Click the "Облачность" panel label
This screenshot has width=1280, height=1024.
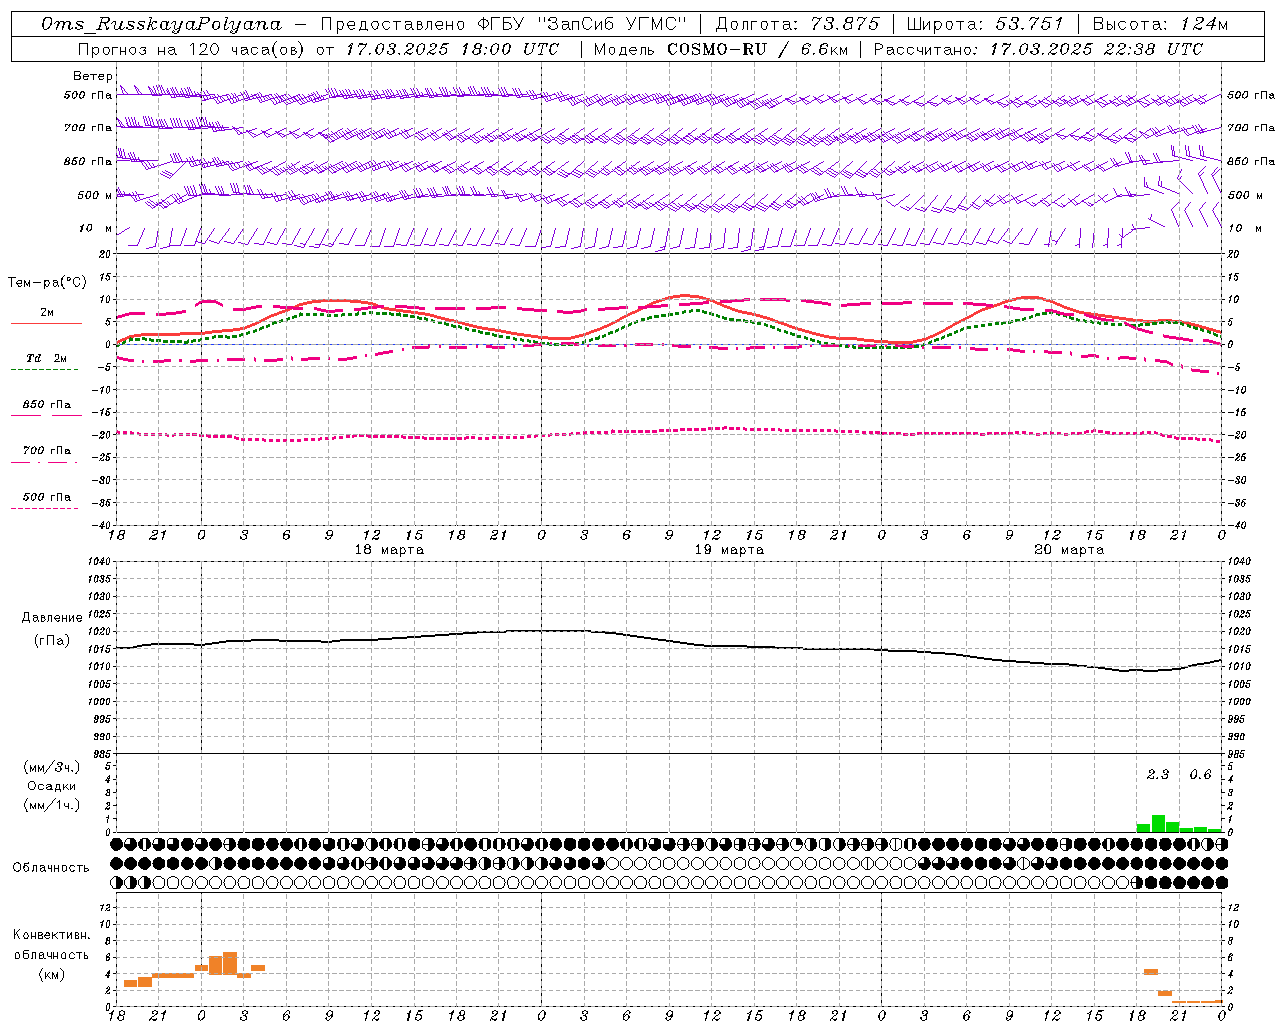tap(51, 868)
